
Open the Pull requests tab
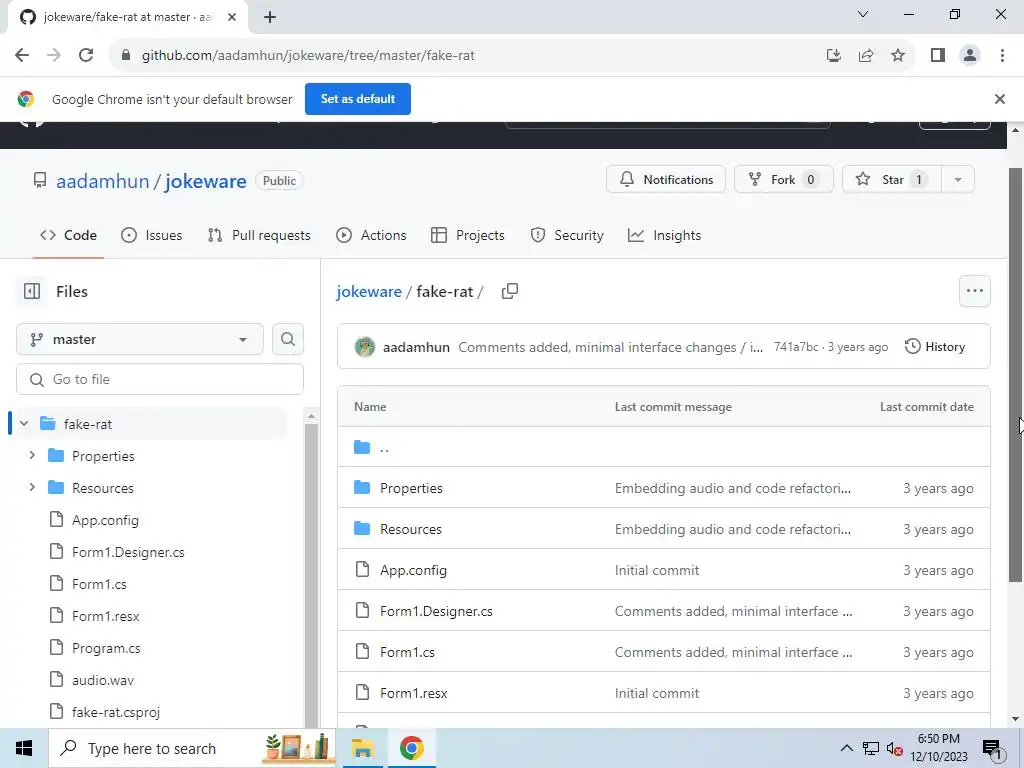259,235
